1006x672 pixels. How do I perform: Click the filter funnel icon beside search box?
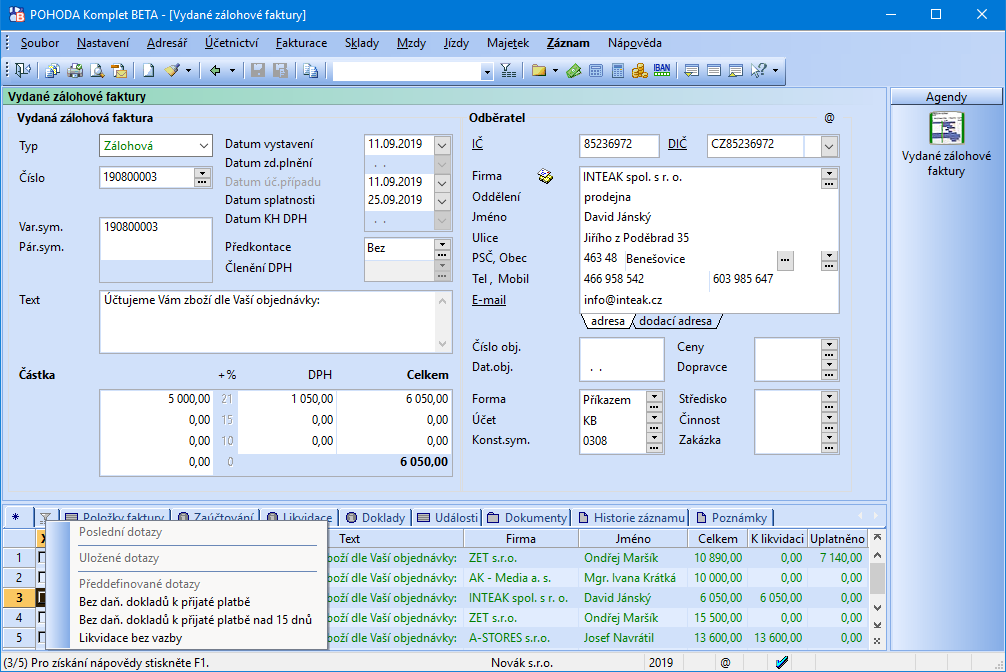(x=508, y=71)
